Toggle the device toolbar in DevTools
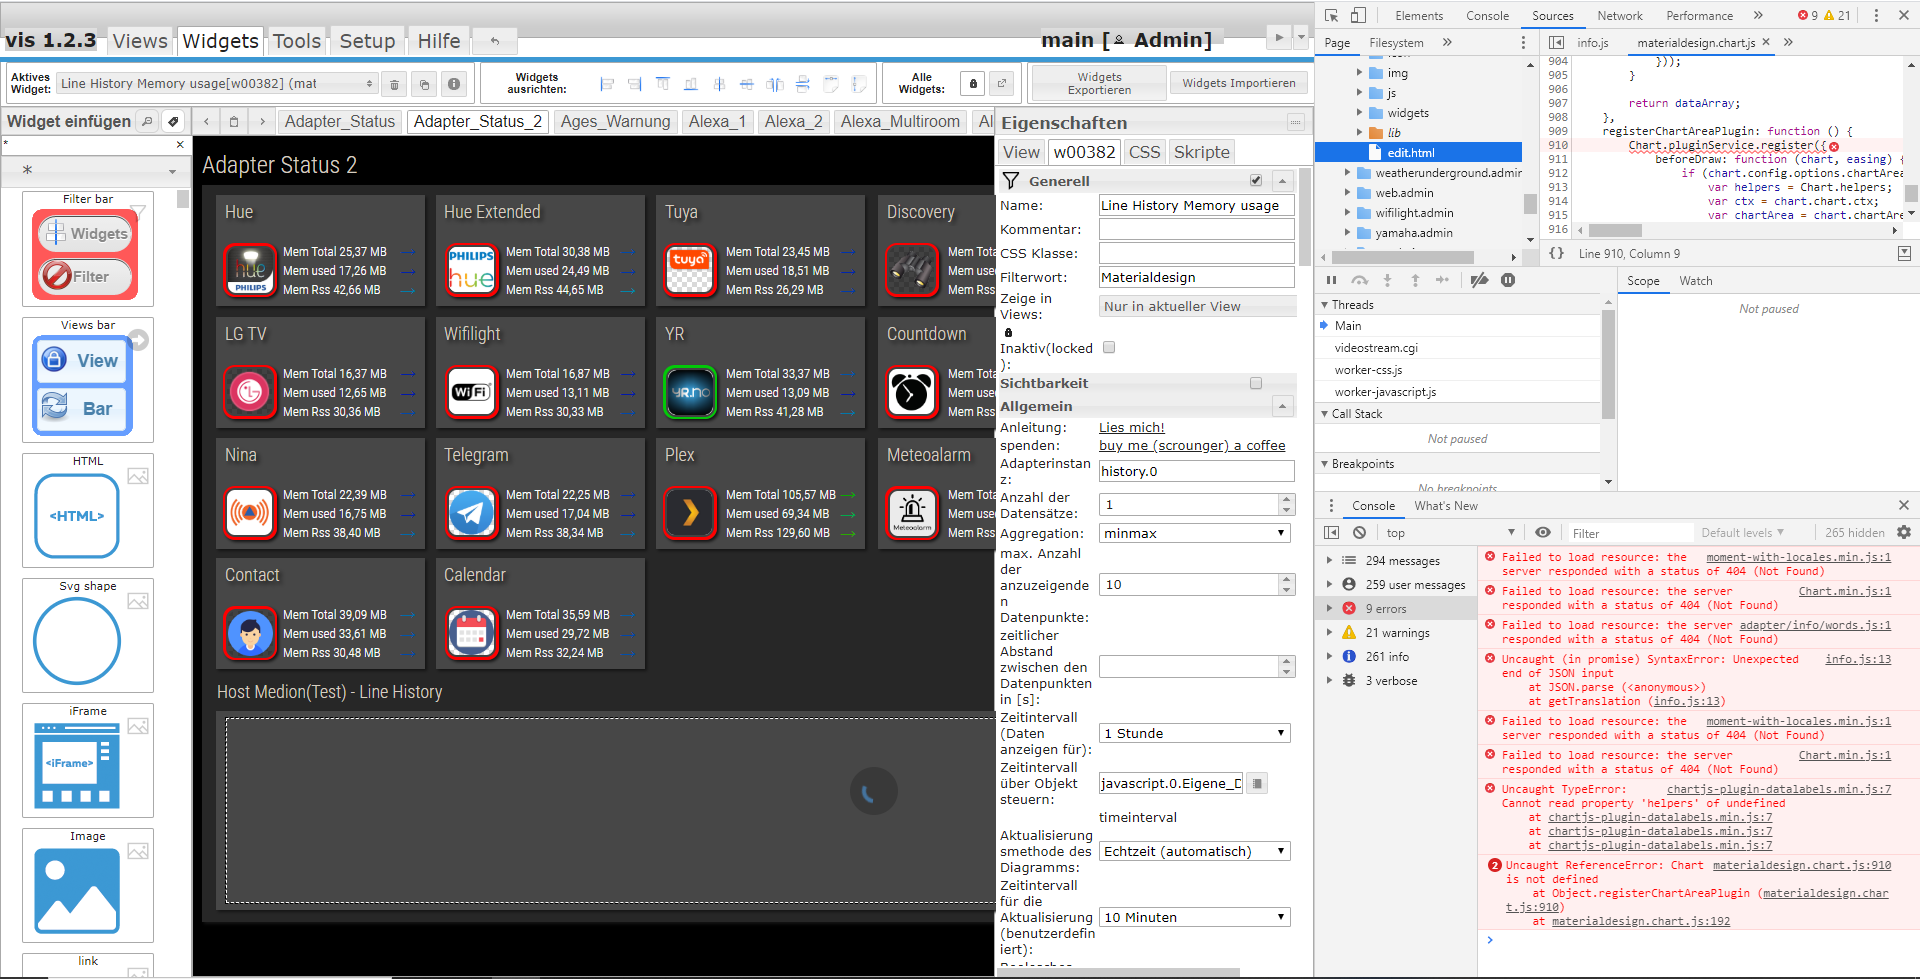This screenshot has width=1920, height=979. click(1358, 15)
